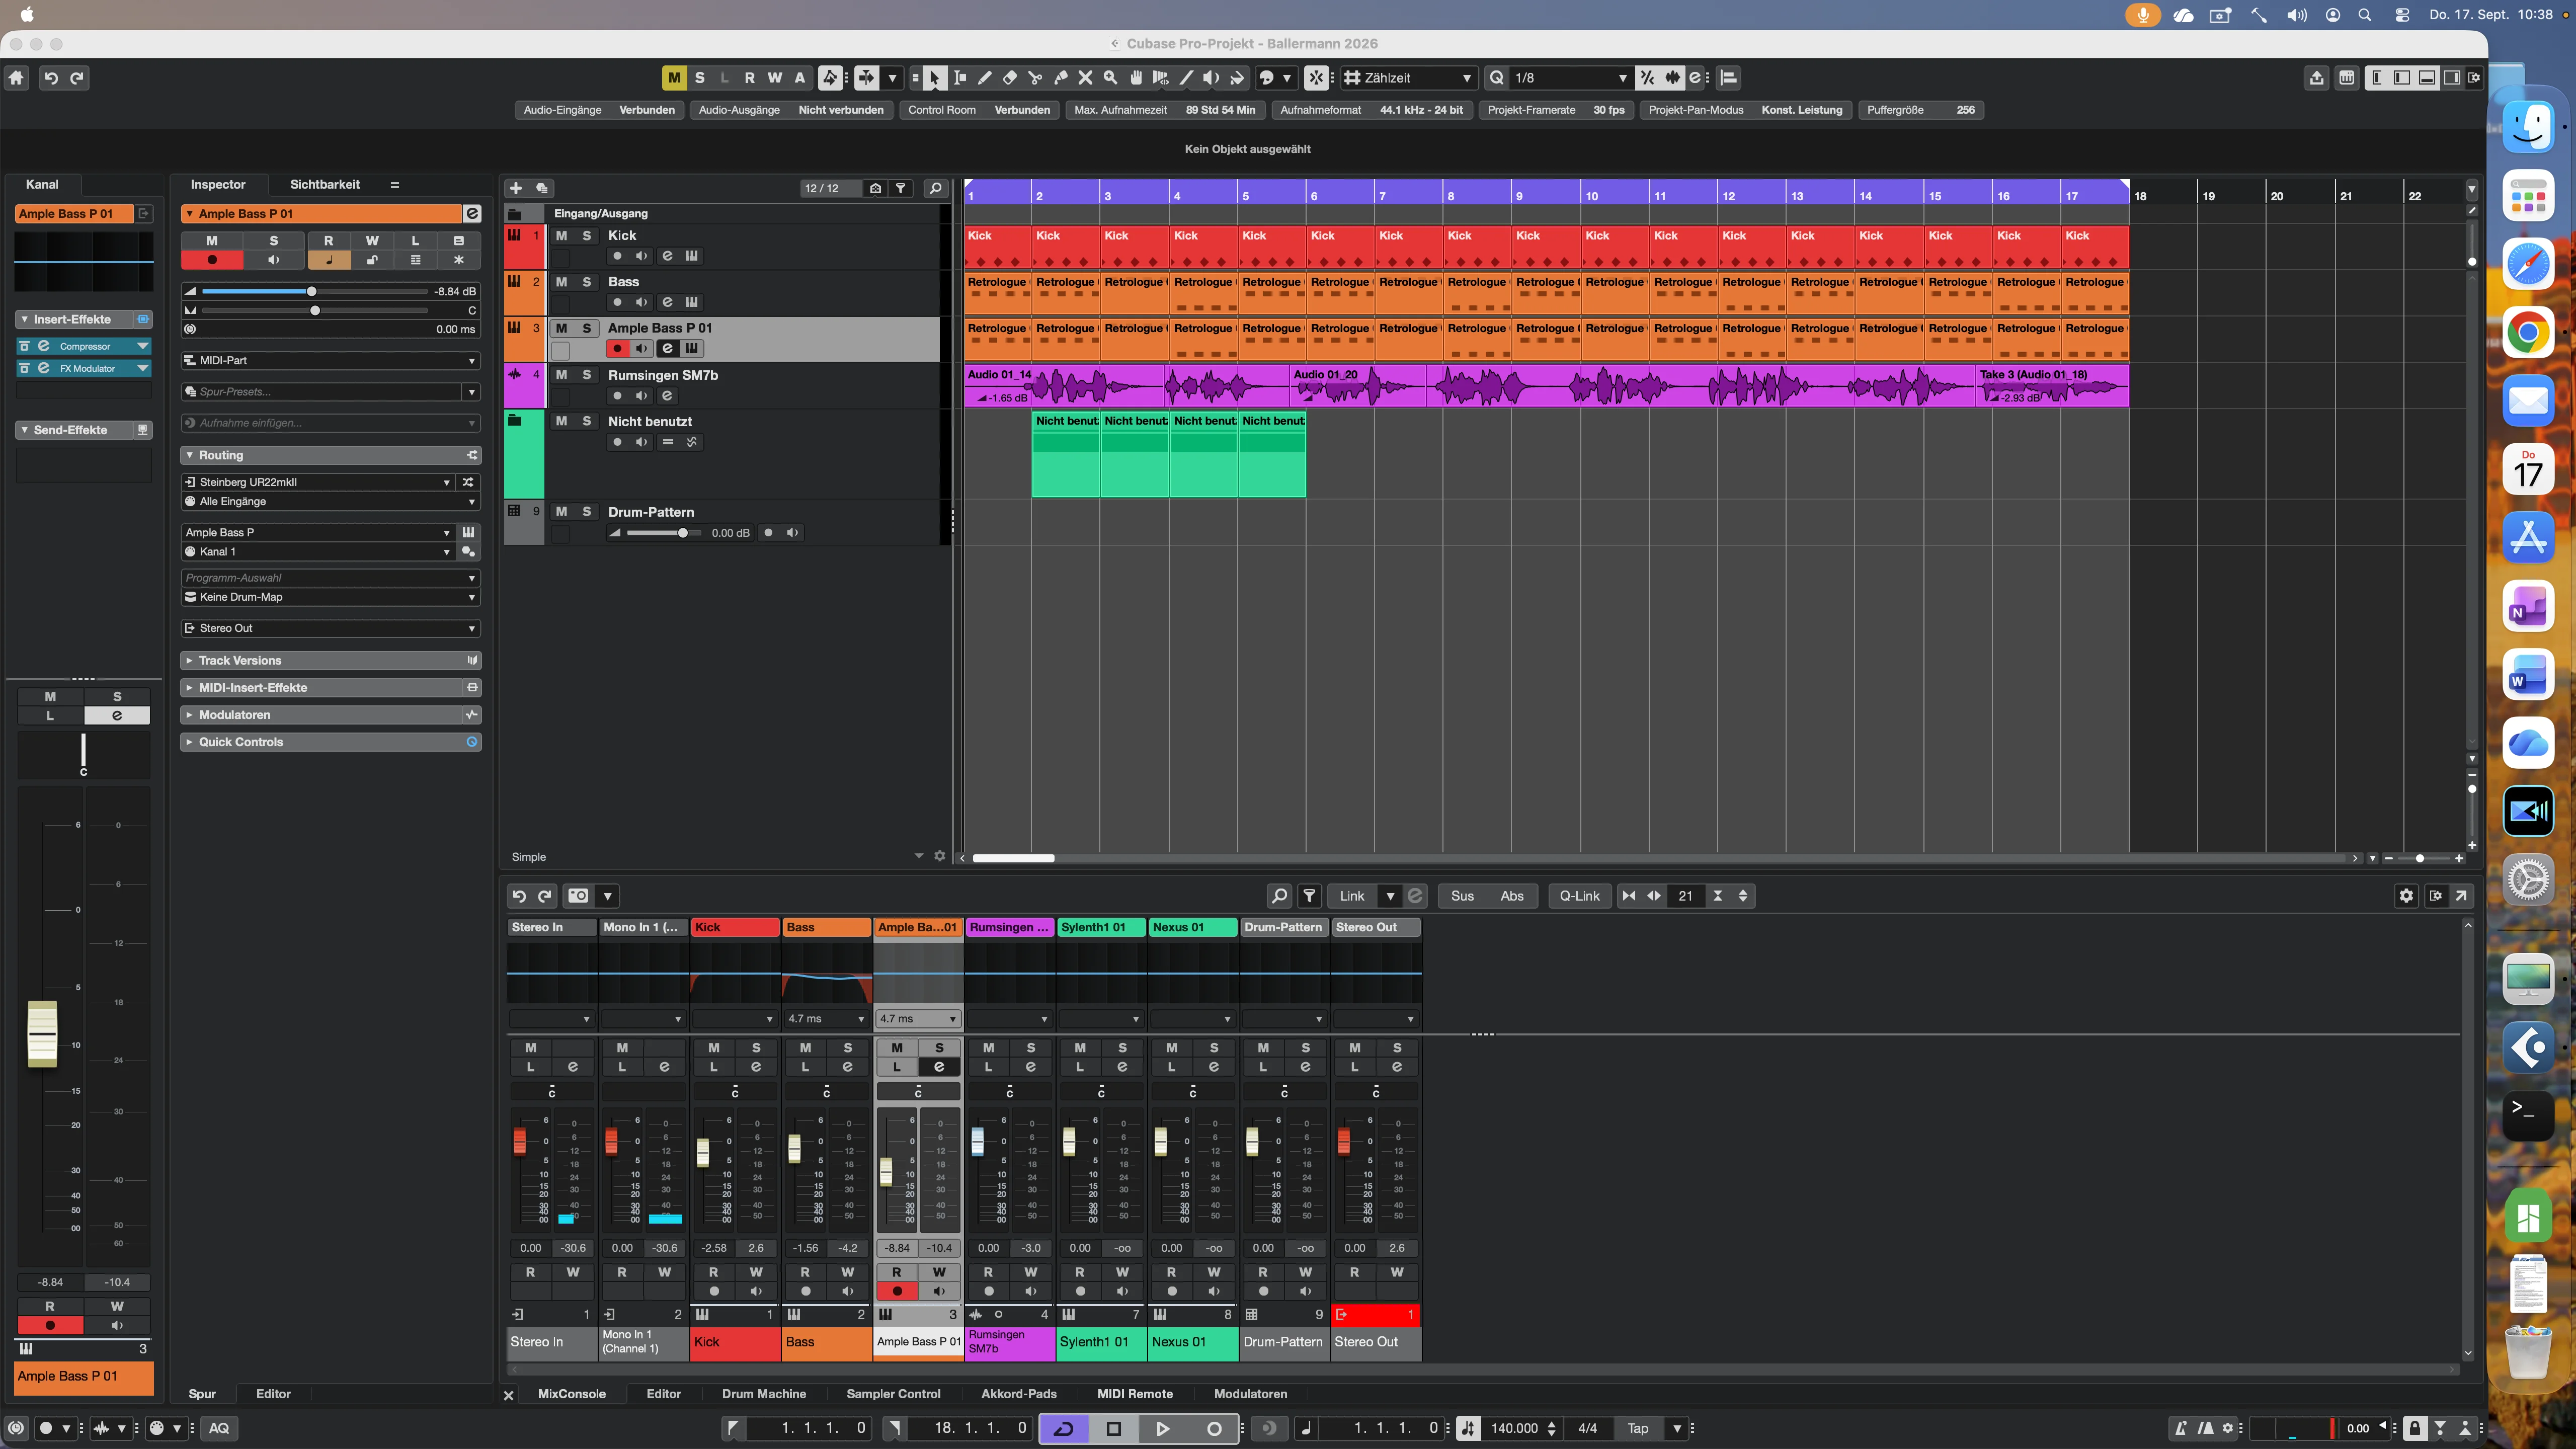Open the Sampler Control tab
Viewport: 2576px width, 1449px height.
(893, 1394)
